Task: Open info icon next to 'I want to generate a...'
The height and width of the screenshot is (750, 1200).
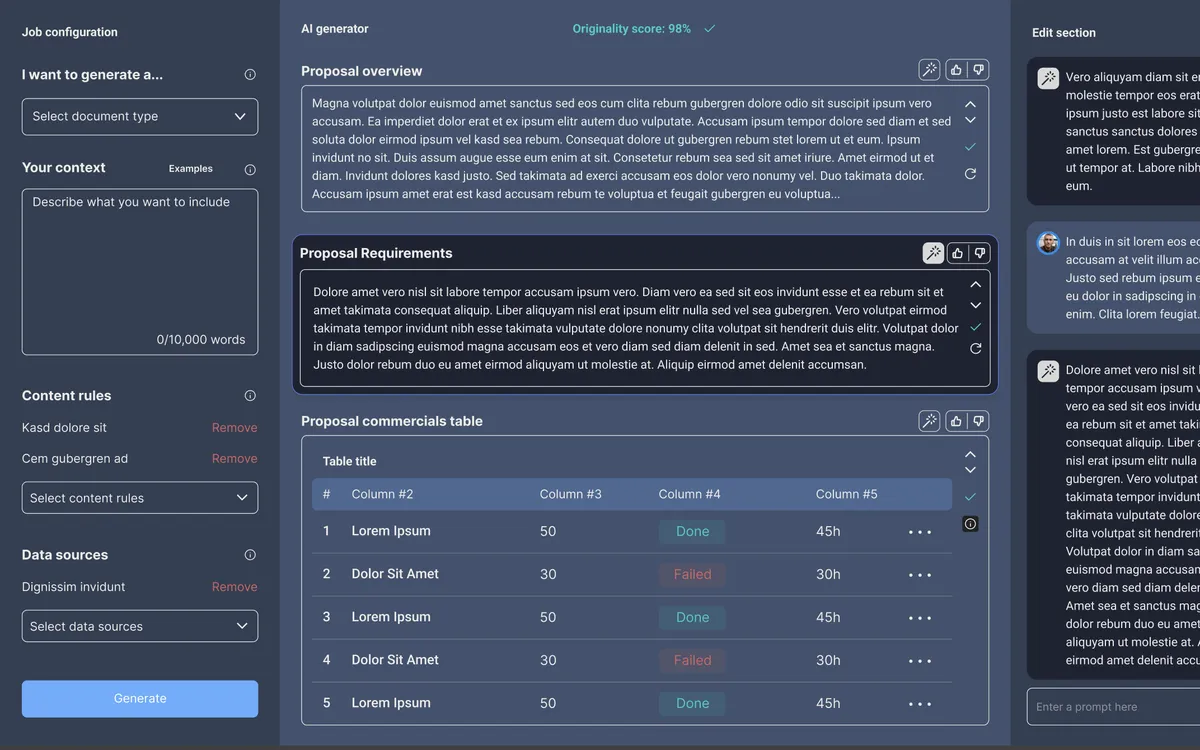Action: pyautogui.click(x=250, y=75)
